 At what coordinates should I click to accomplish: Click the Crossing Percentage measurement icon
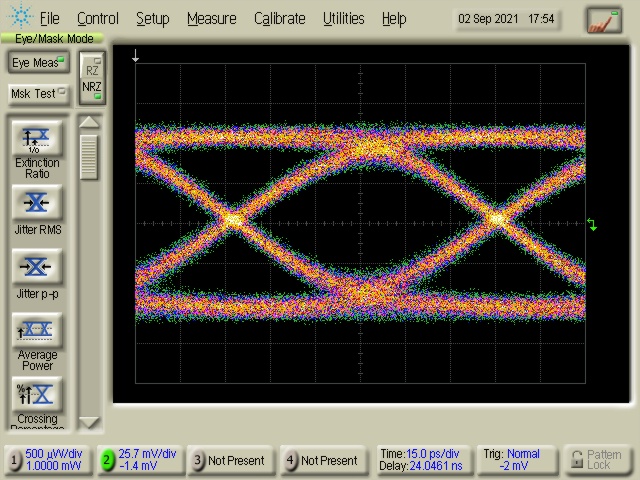pos(37,394)
